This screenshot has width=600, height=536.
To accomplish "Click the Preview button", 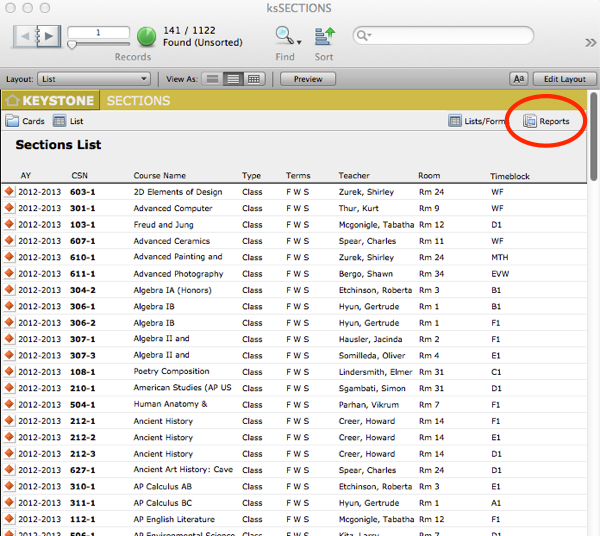I will [x=308, y=79].
